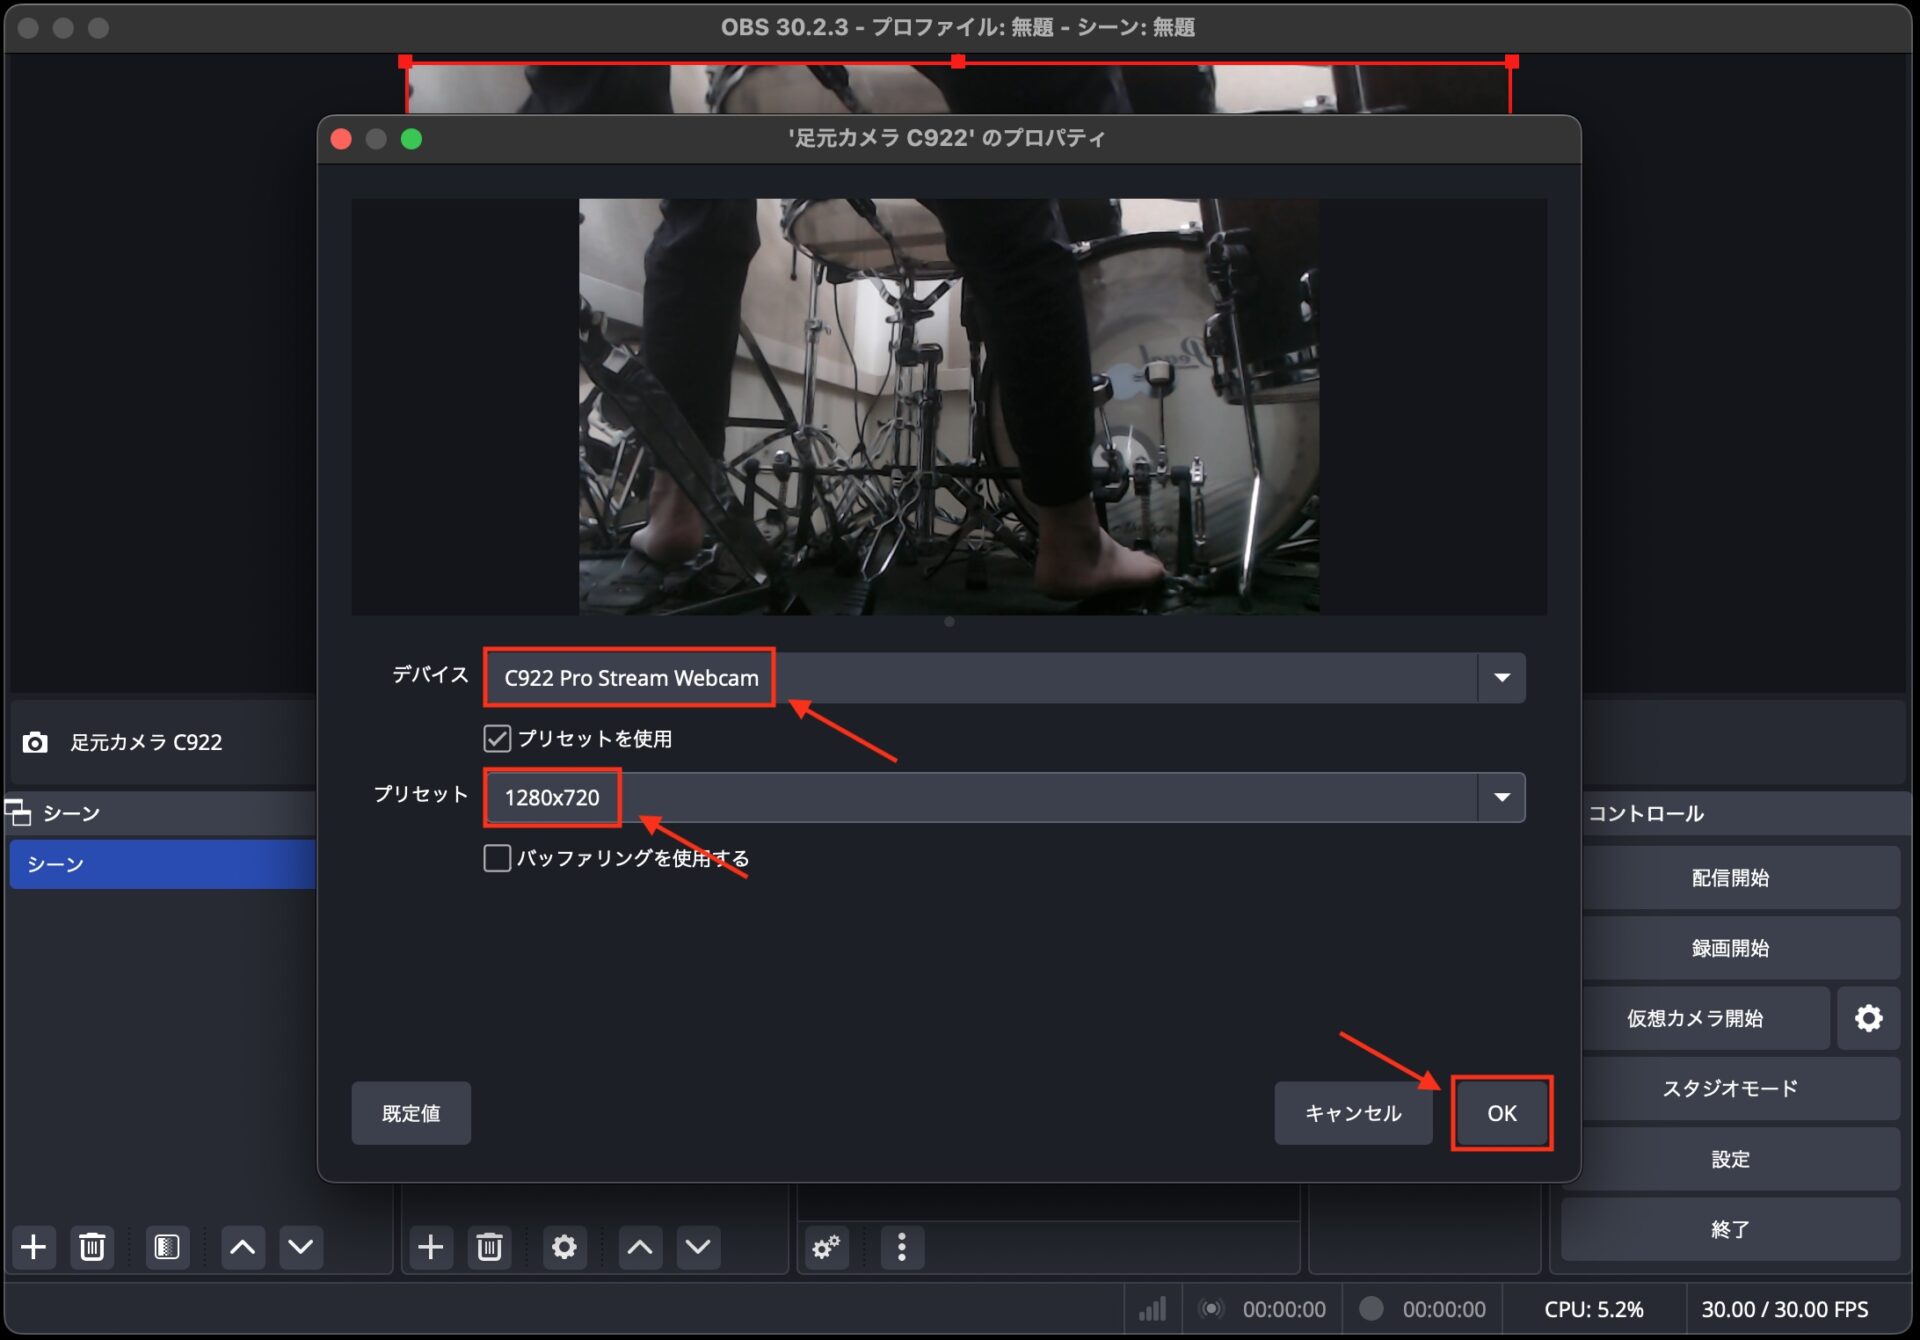Click the camera preview in properties dialog
The width and height of the screenshot is (1920, 1340).
click(948, 406)
